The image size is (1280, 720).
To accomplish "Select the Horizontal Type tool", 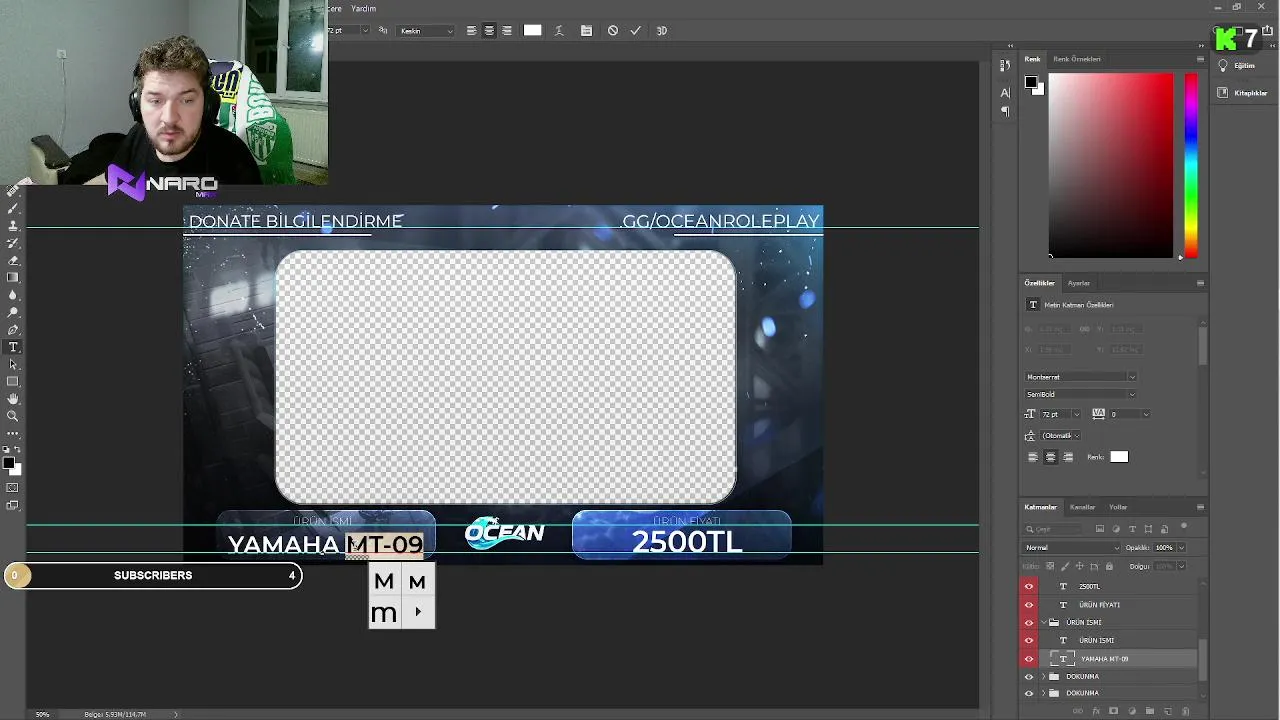I will click(x=13, y=347).
